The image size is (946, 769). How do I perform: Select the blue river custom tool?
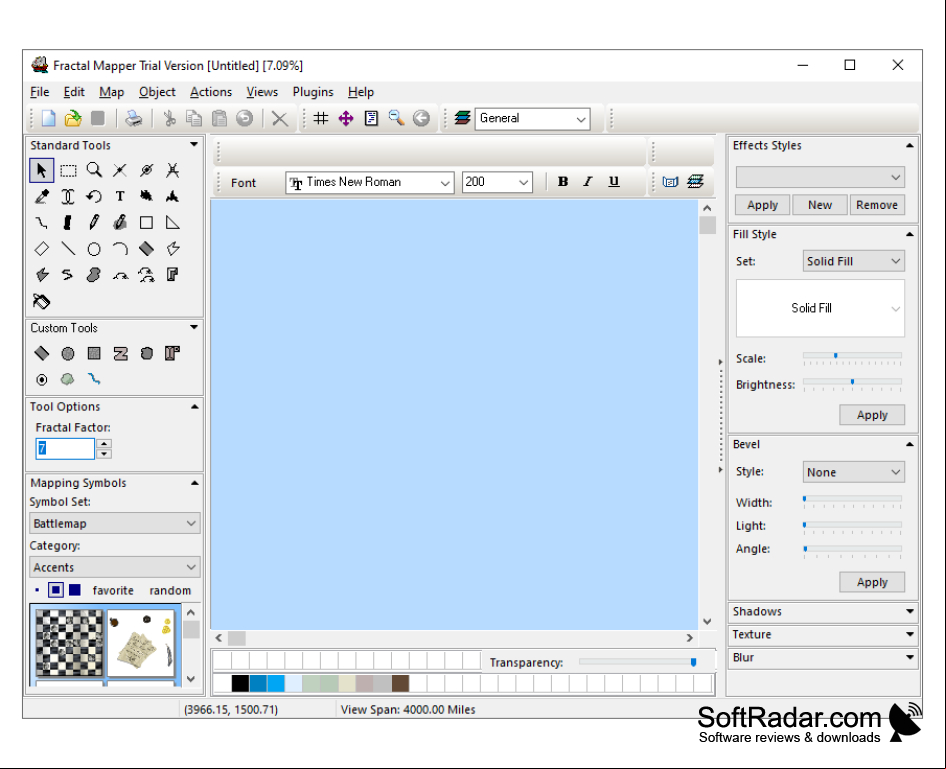pyautogui.click(x=94, y=379)
